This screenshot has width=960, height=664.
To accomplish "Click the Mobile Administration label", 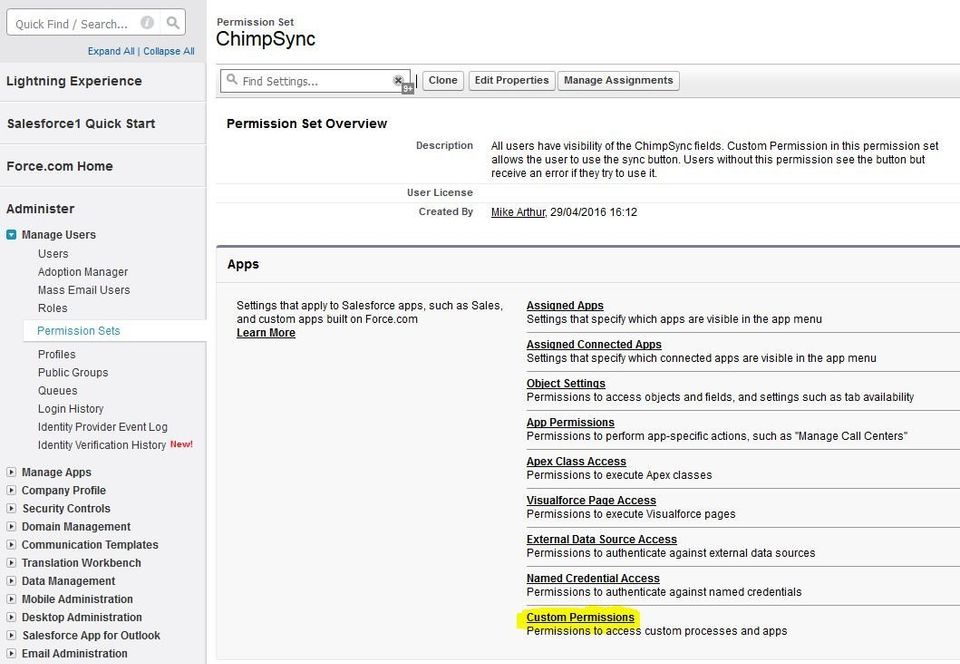I will coord(77,599).
